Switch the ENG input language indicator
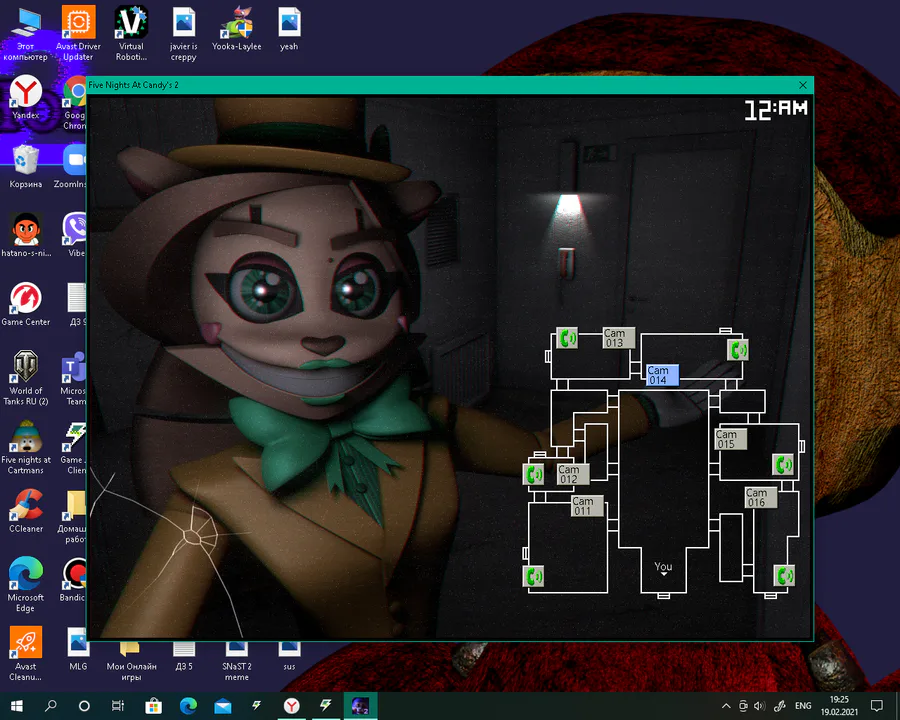900x720 pixels. click(x=803, y=706)
